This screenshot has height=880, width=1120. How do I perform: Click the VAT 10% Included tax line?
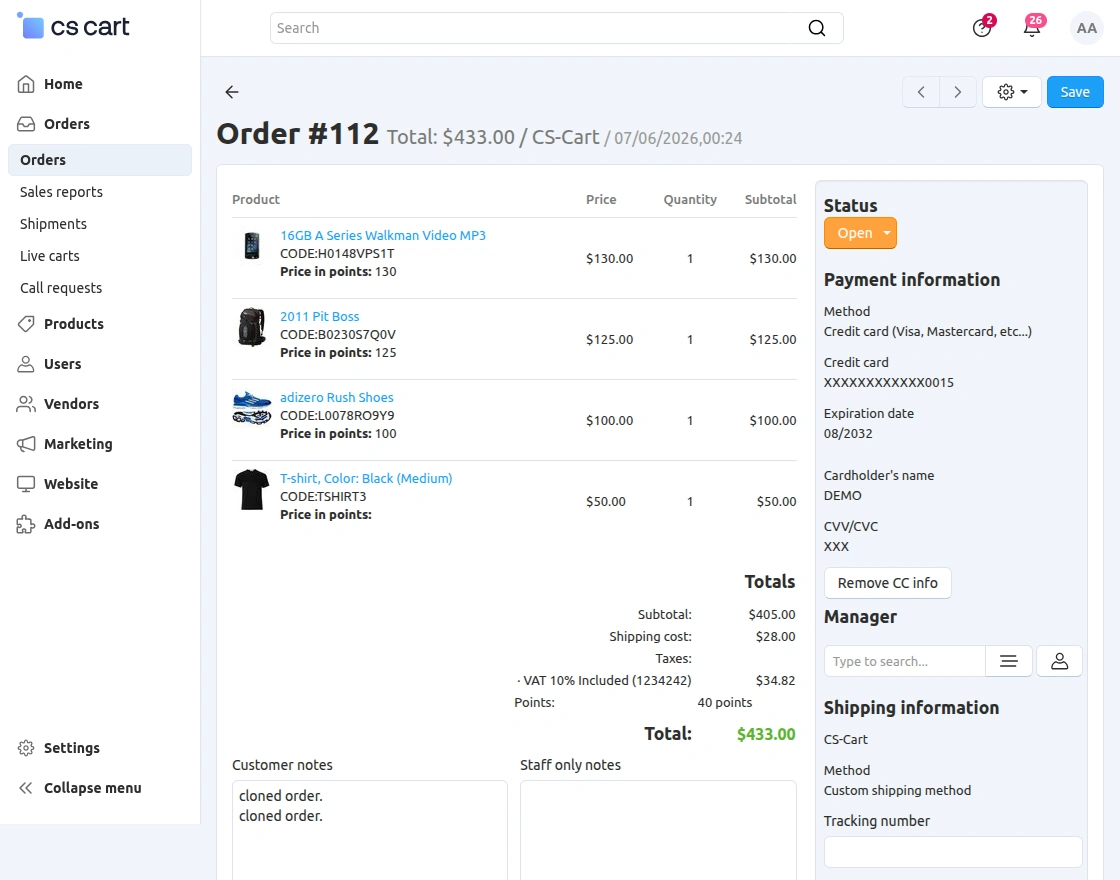coord(604,681)
